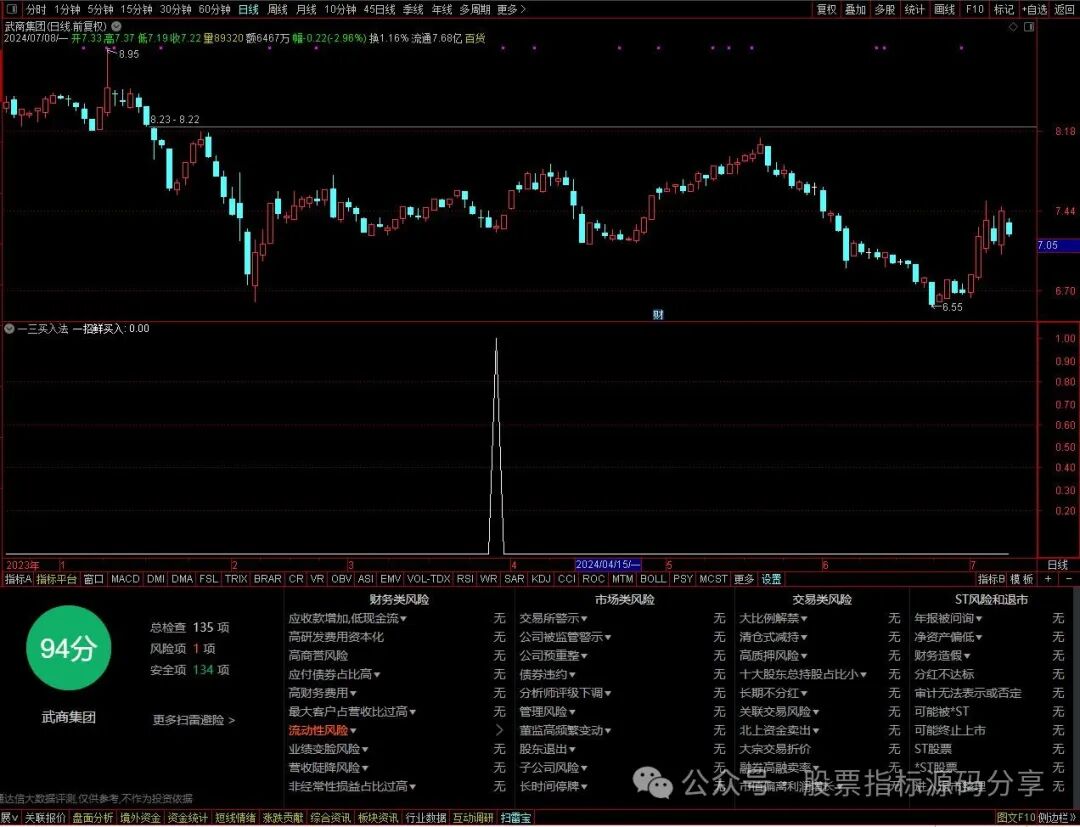Open indicator 设置 settings
Image resolution: width=1080 pixels, height=827 pixels.
771,579
